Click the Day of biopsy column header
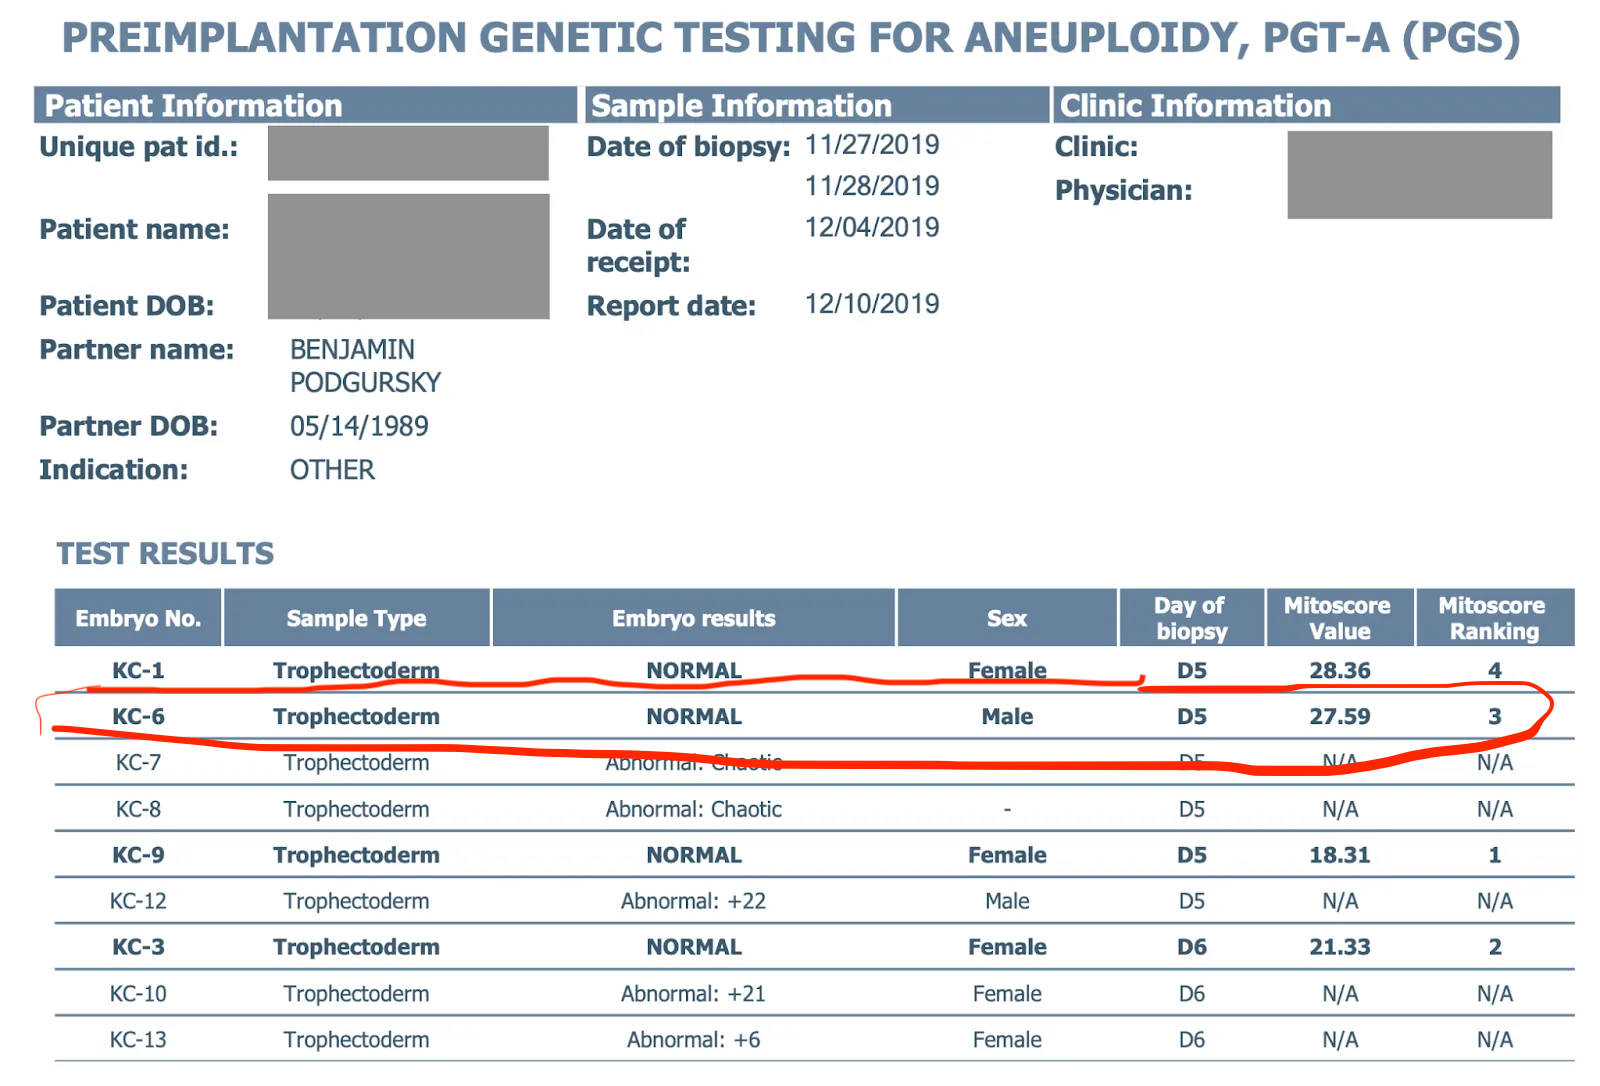The width and height of the screenshot is (1600, 1086). 1190,618
